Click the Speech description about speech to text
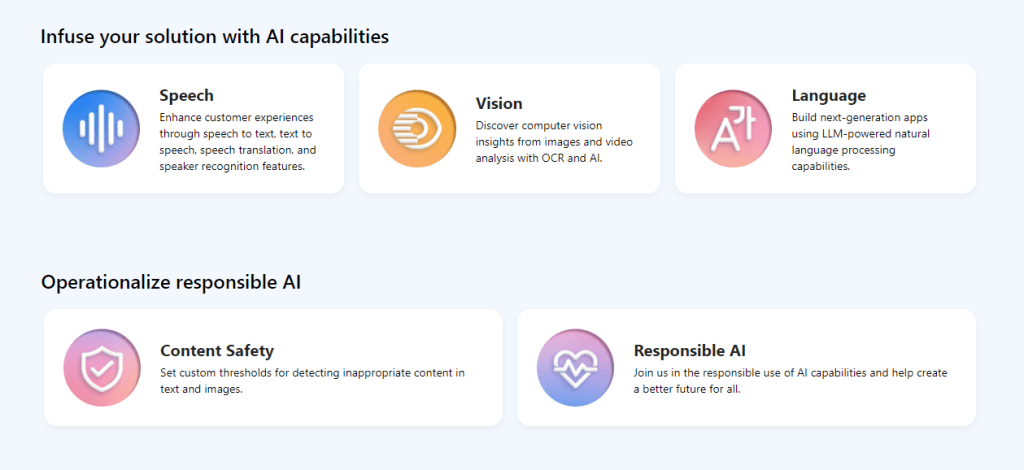The width and height of the screenshot is (1024, 470). tap(238, 141)
